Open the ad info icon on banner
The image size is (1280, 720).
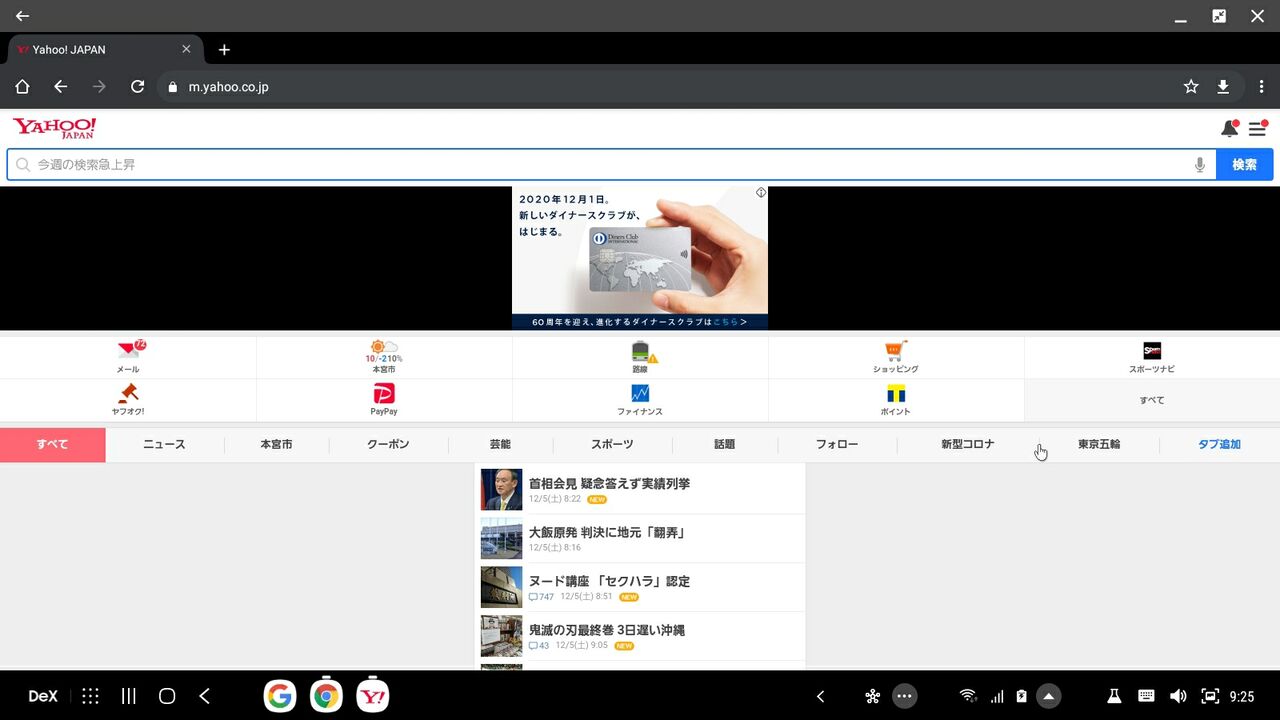pyautogui.click(x=761, y=192)
